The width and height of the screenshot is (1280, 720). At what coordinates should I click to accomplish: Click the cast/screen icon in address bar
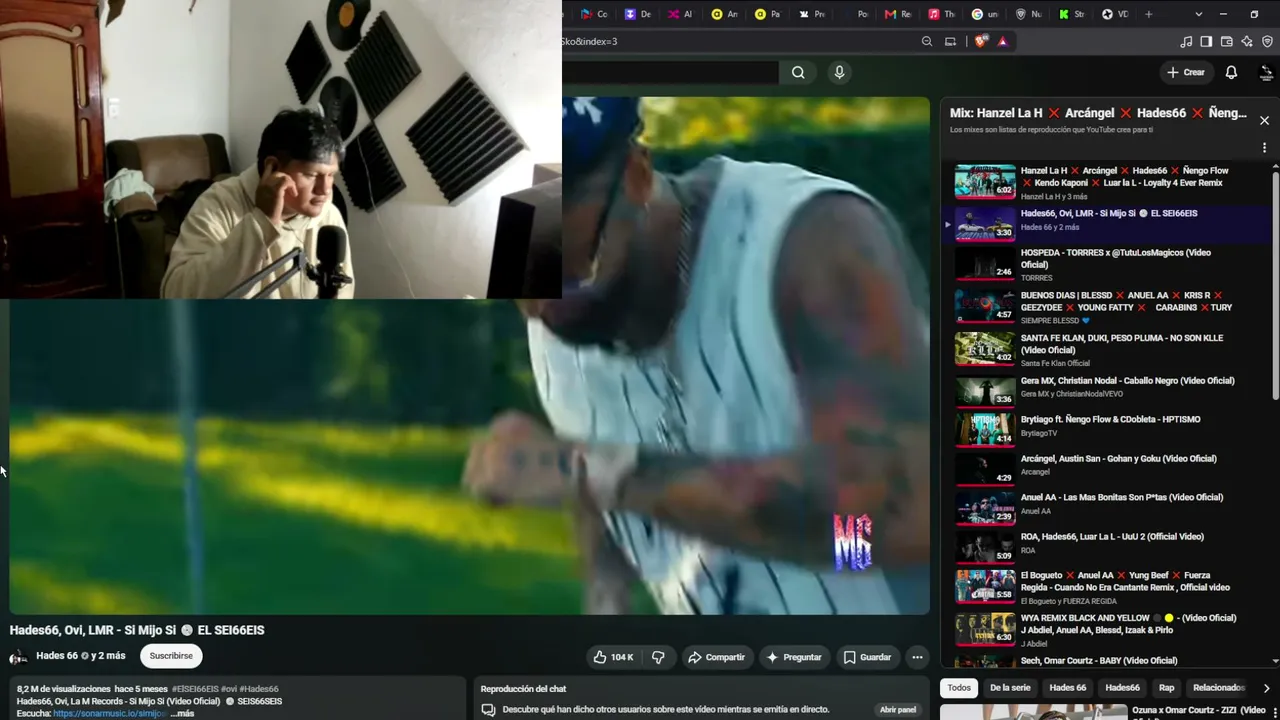pyautogui.click(x=950, y=41)
